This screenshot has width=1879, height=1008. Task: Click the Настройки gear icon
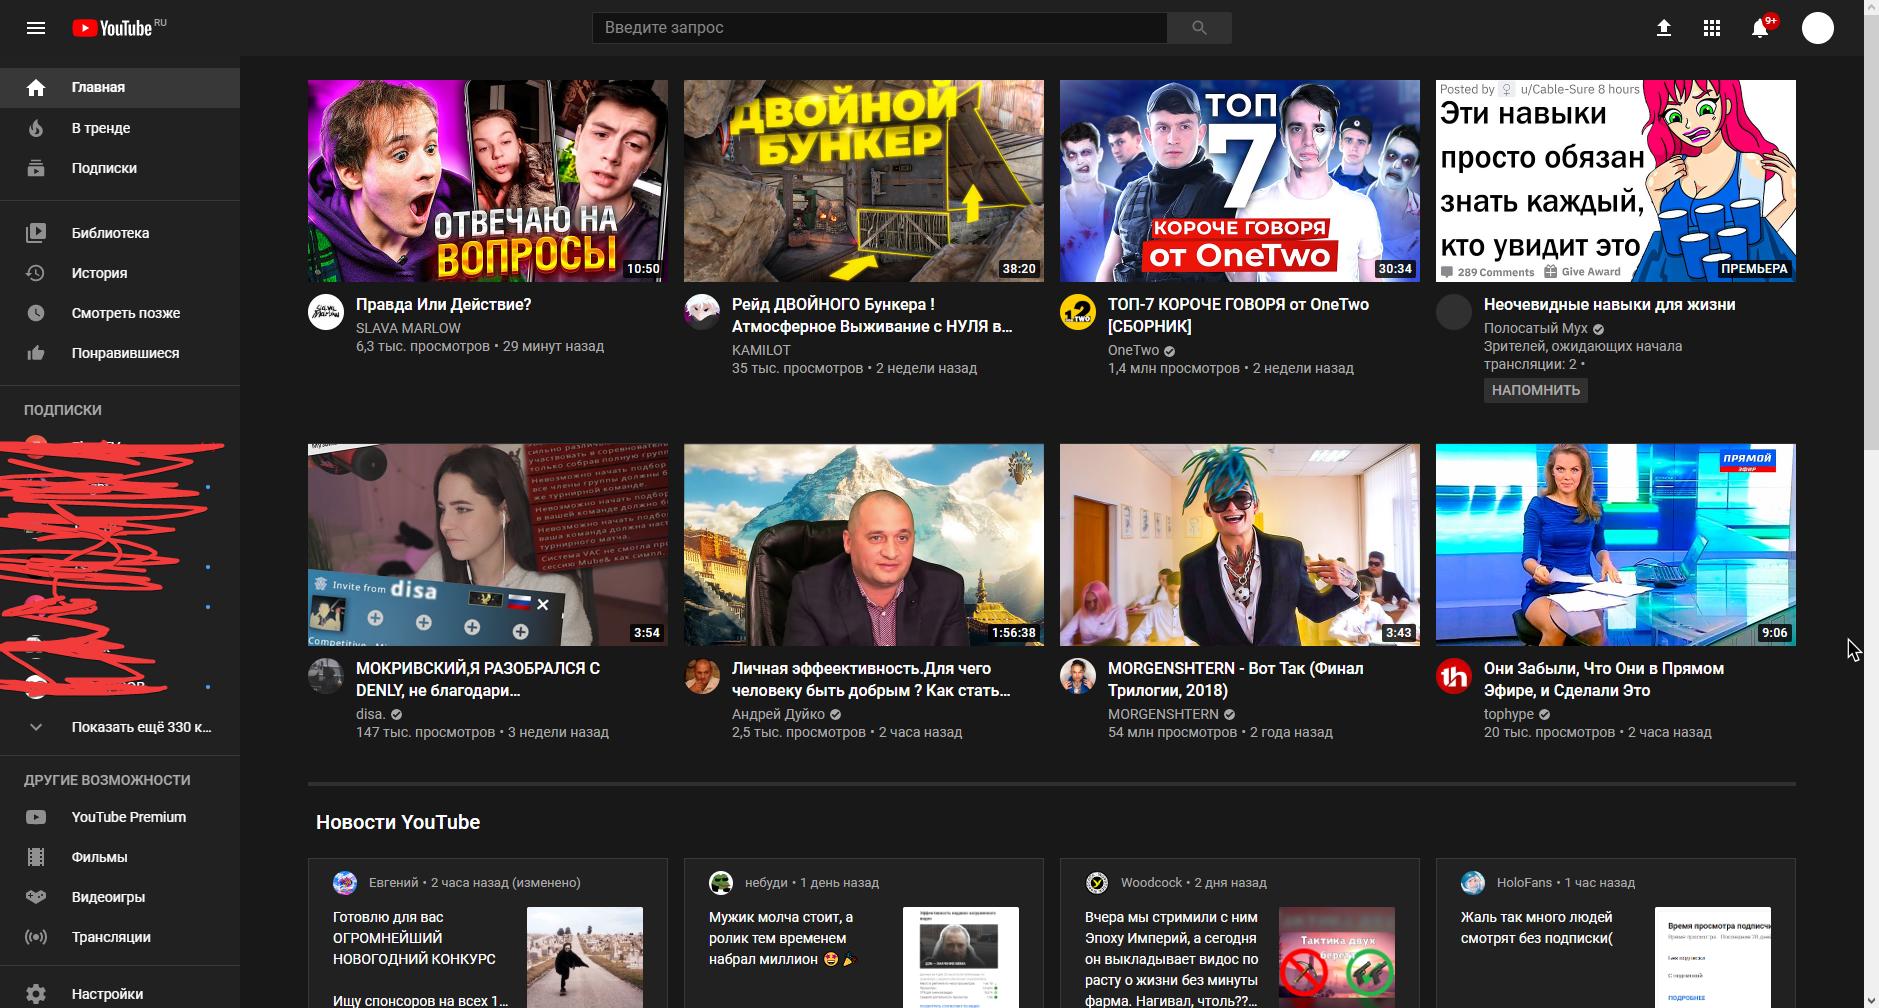pos(36,994)
